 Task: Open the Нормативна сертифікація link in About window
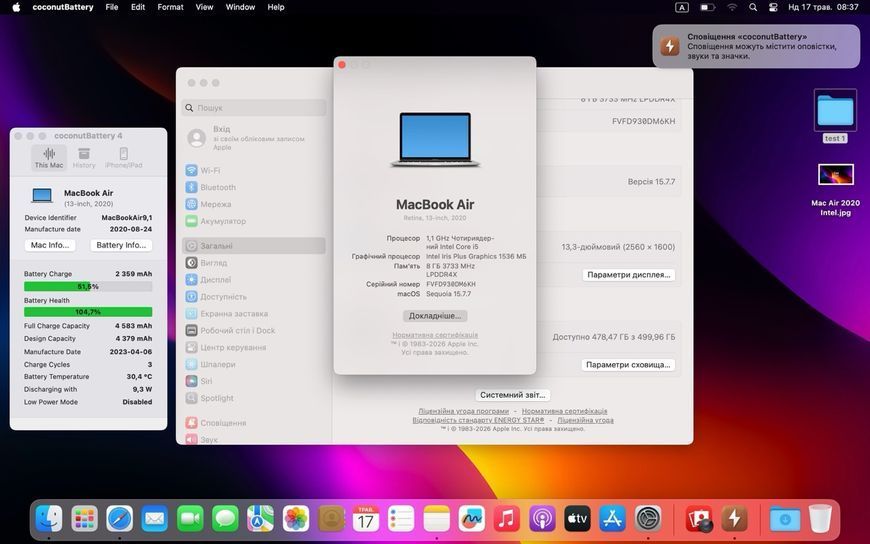tap(435, 335)
